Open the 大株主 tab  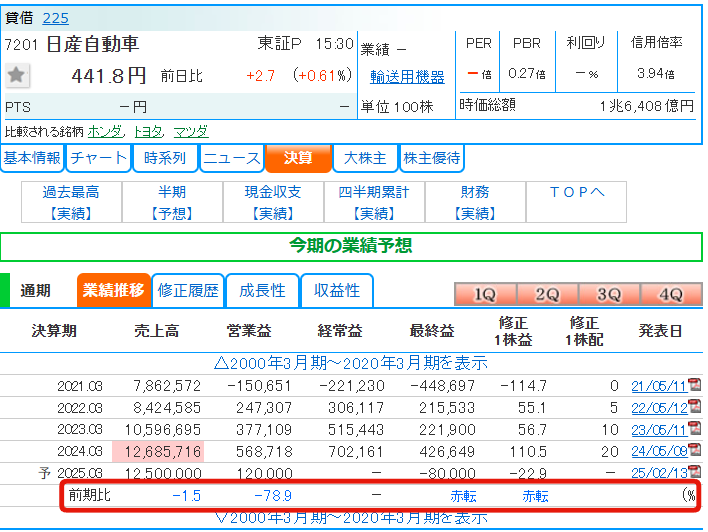365,158
